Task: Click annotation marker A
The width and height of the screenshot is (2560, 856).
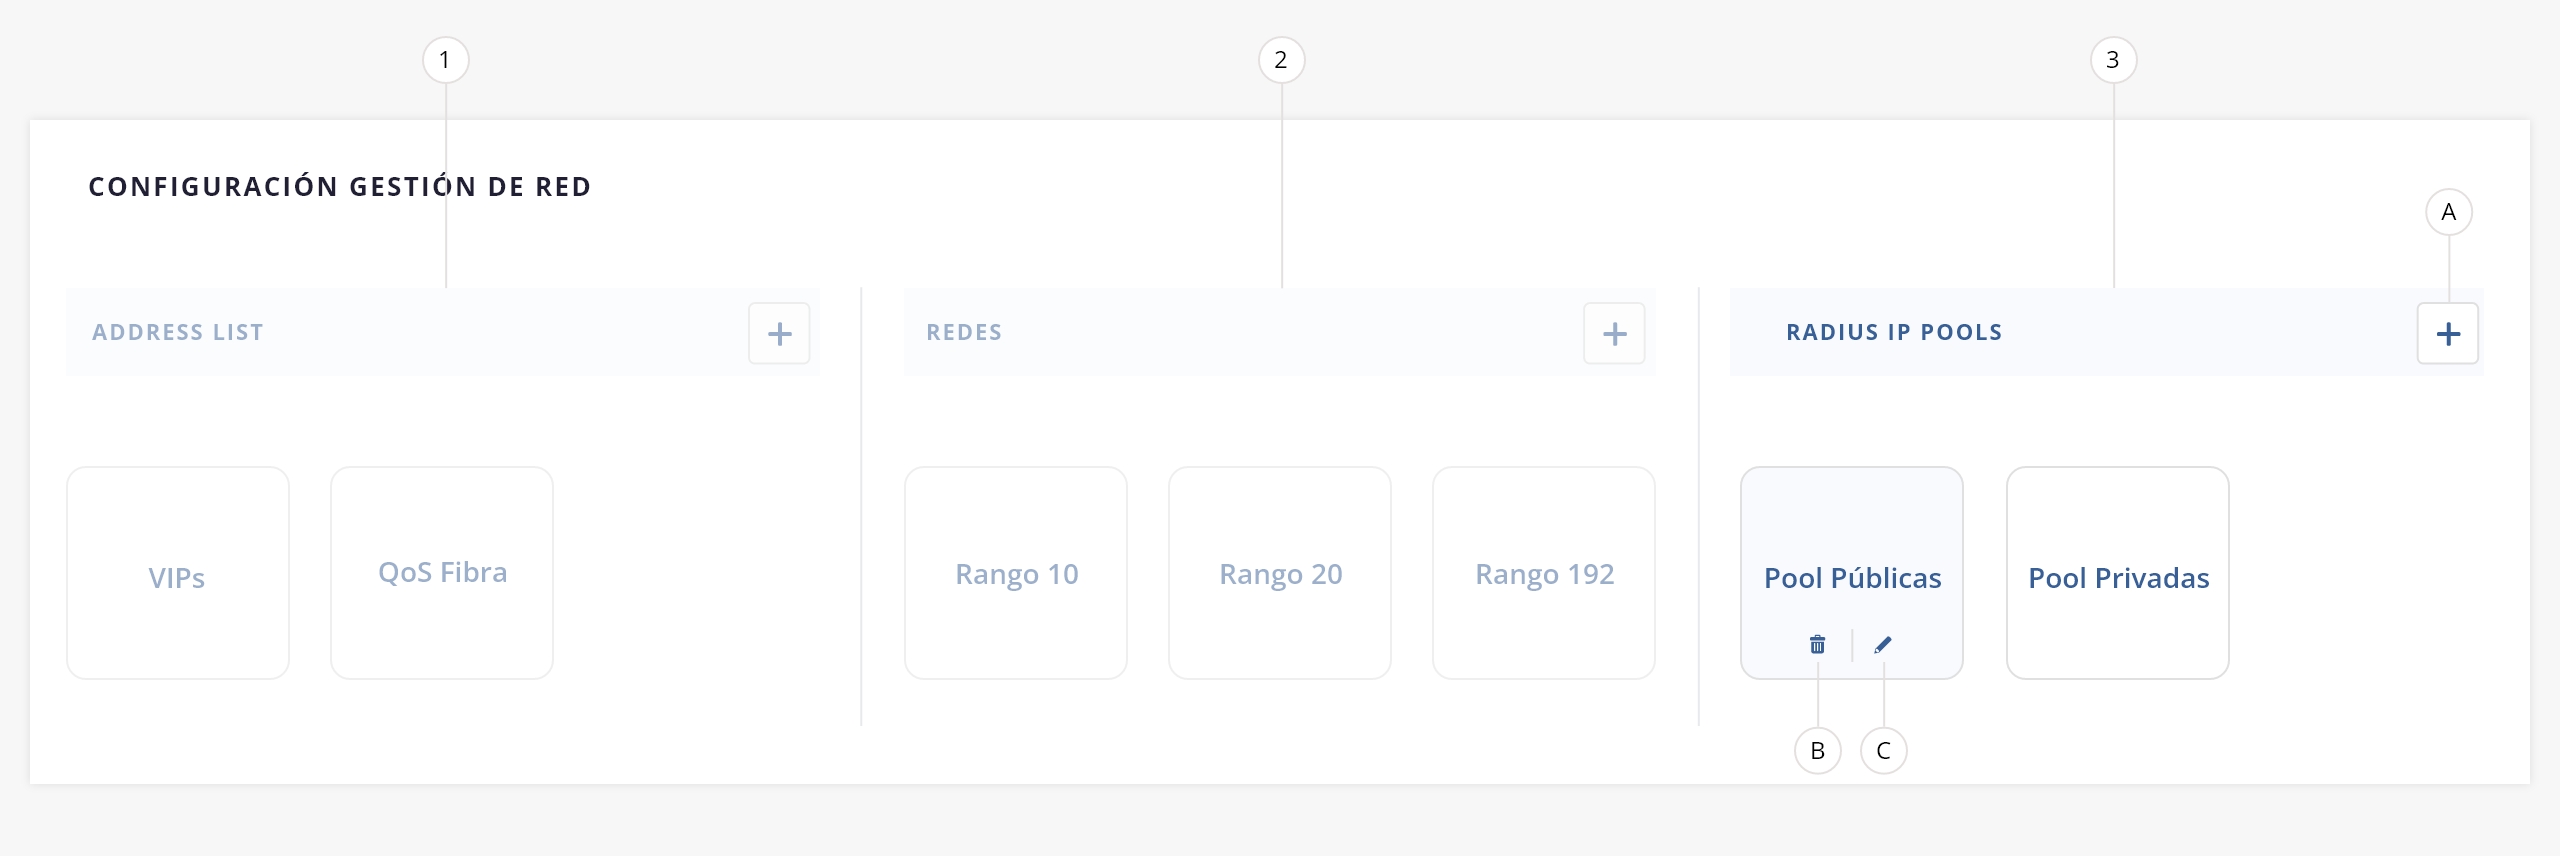Action: pos(2448,212)
